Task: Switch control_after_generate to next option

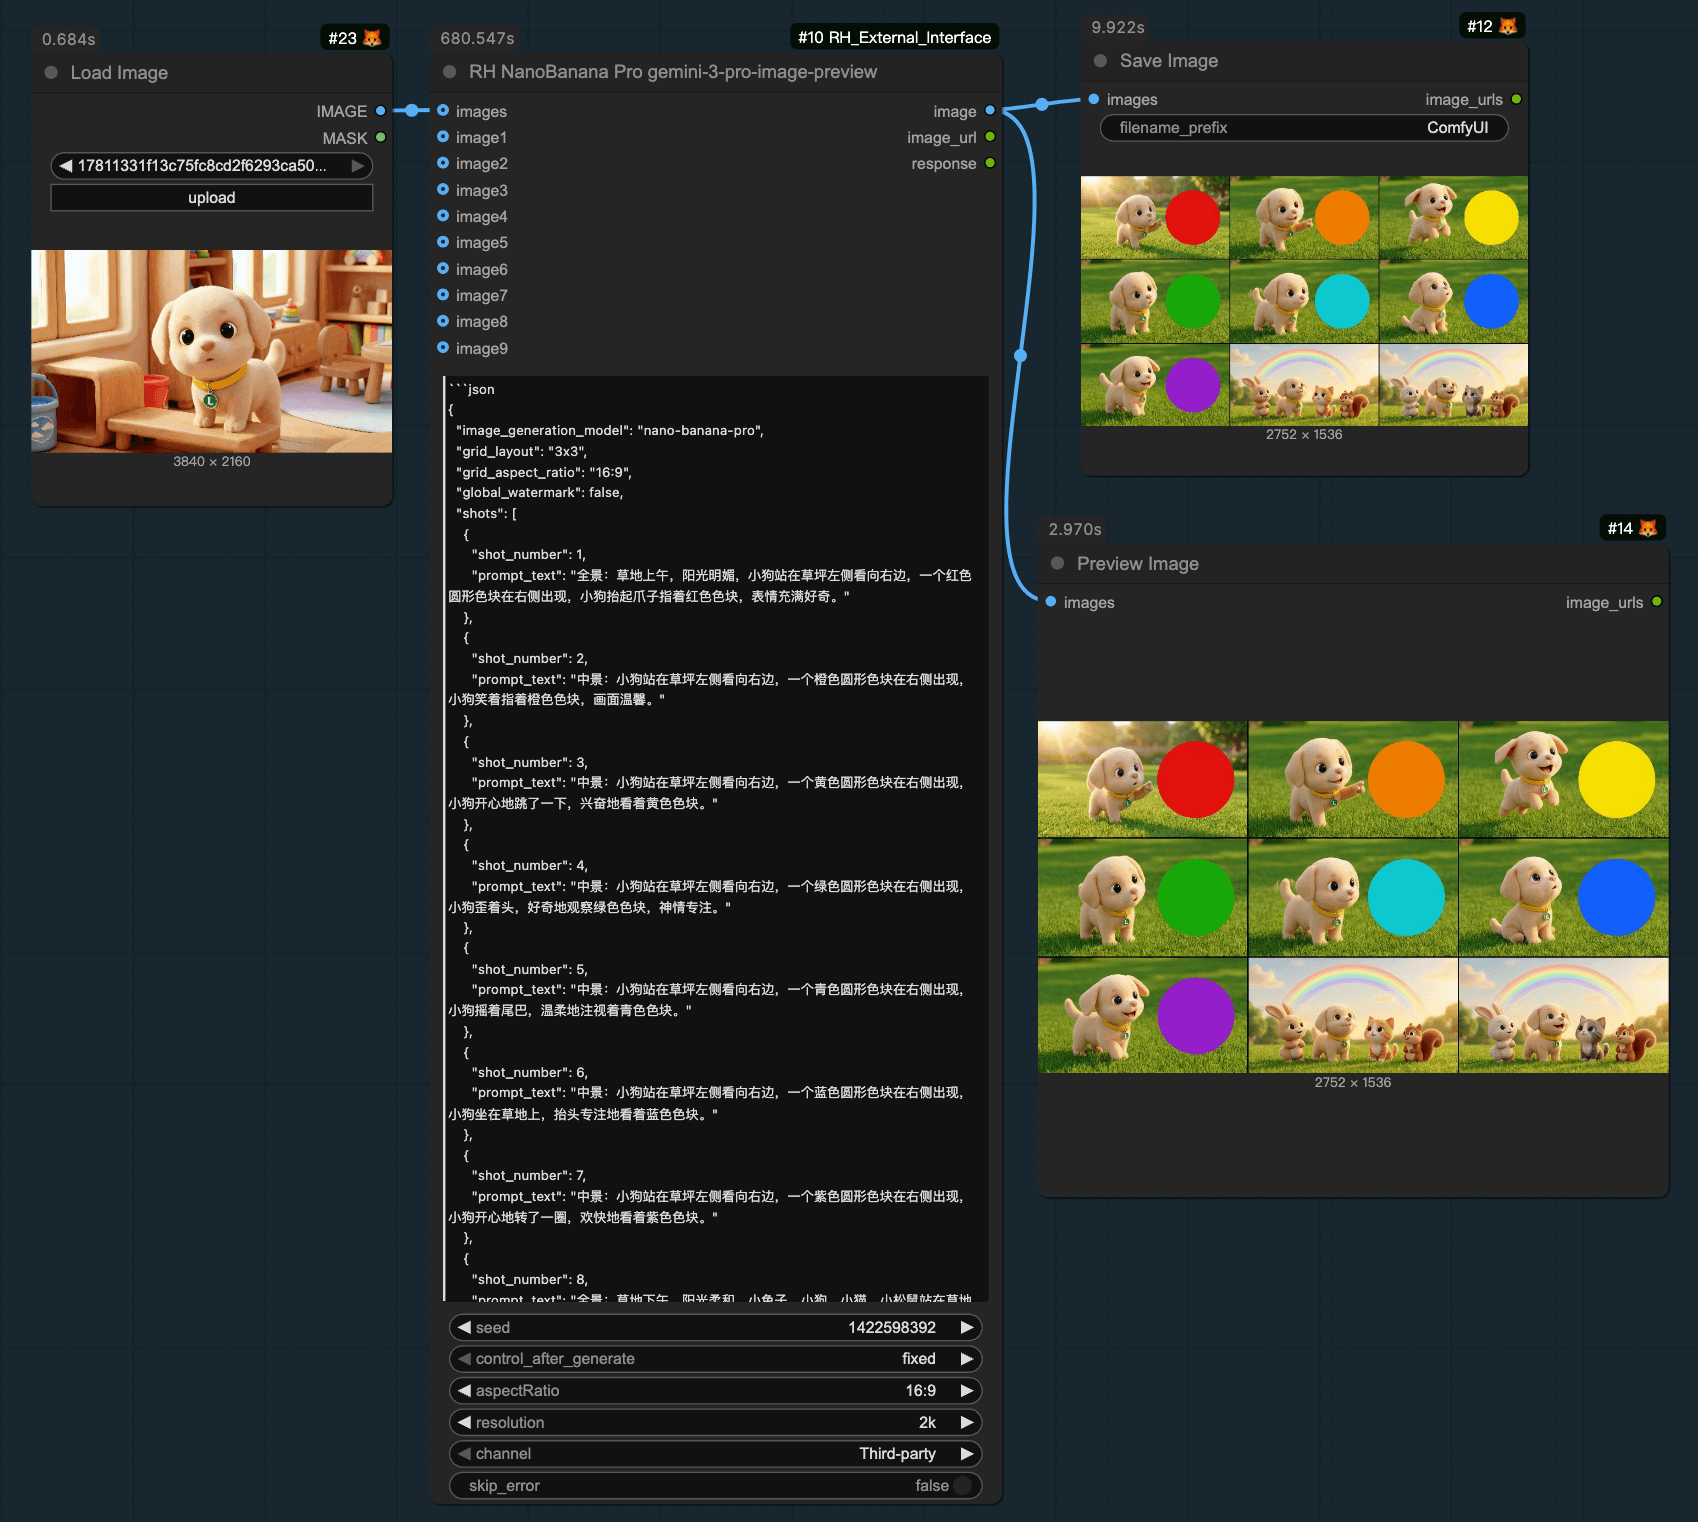Action: point(967,1359)
